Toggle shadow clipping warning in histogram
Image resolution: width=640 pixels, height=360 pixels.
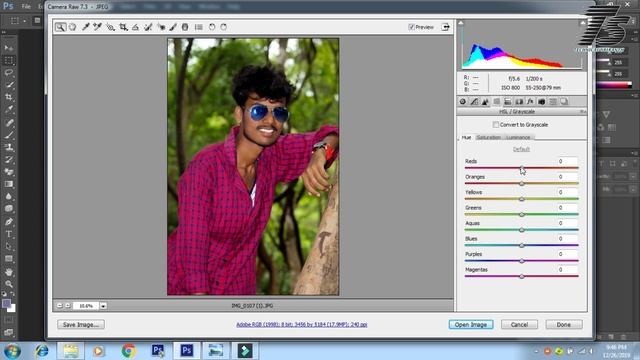[461, 23]
